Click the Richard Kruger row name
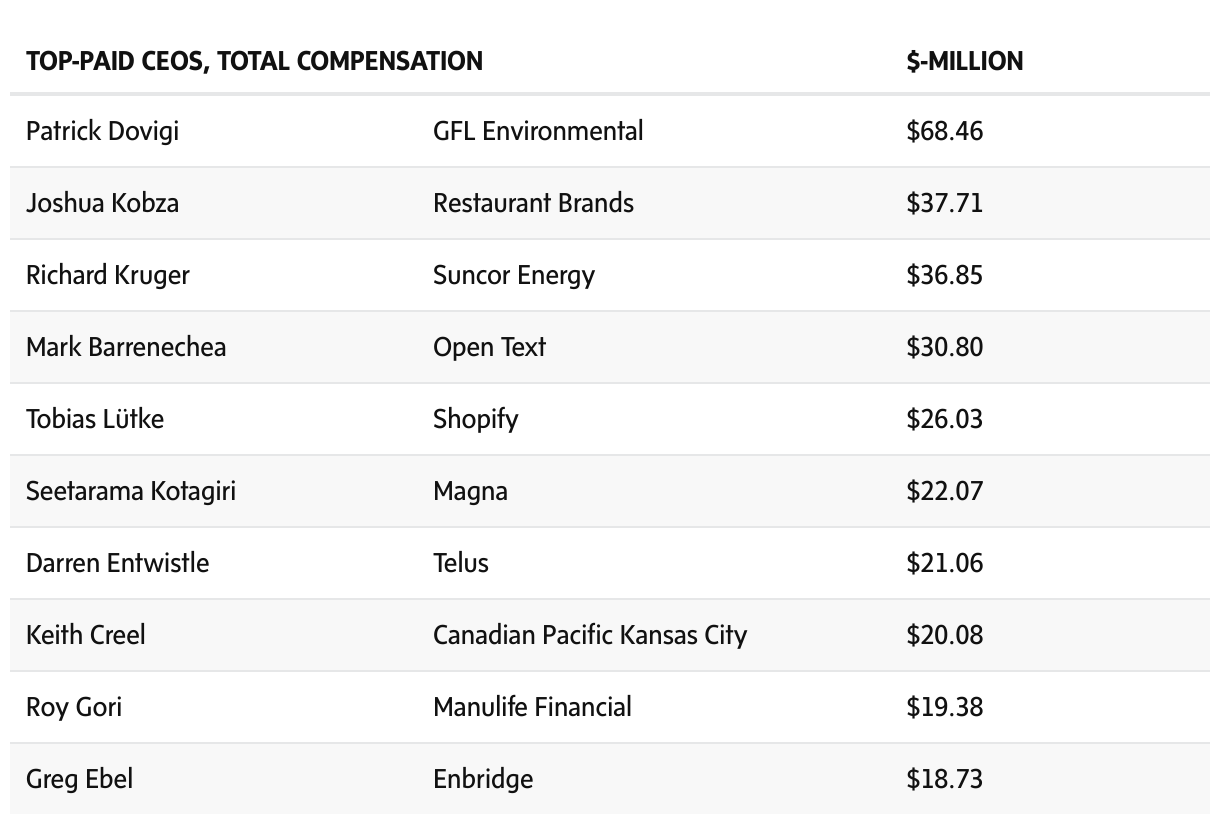Viewport: 1220px width, 824px height. click(x=108, y=275)
